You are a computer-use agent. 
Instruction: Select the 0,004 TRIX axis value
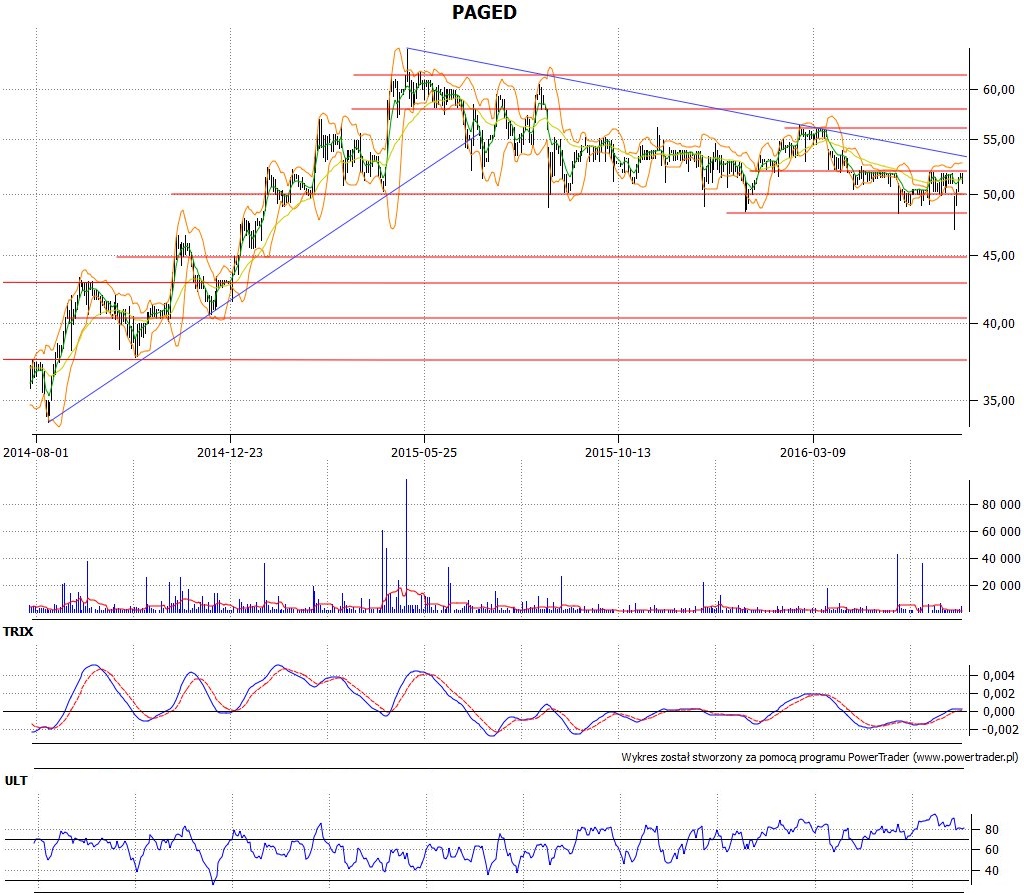[999, 675]
